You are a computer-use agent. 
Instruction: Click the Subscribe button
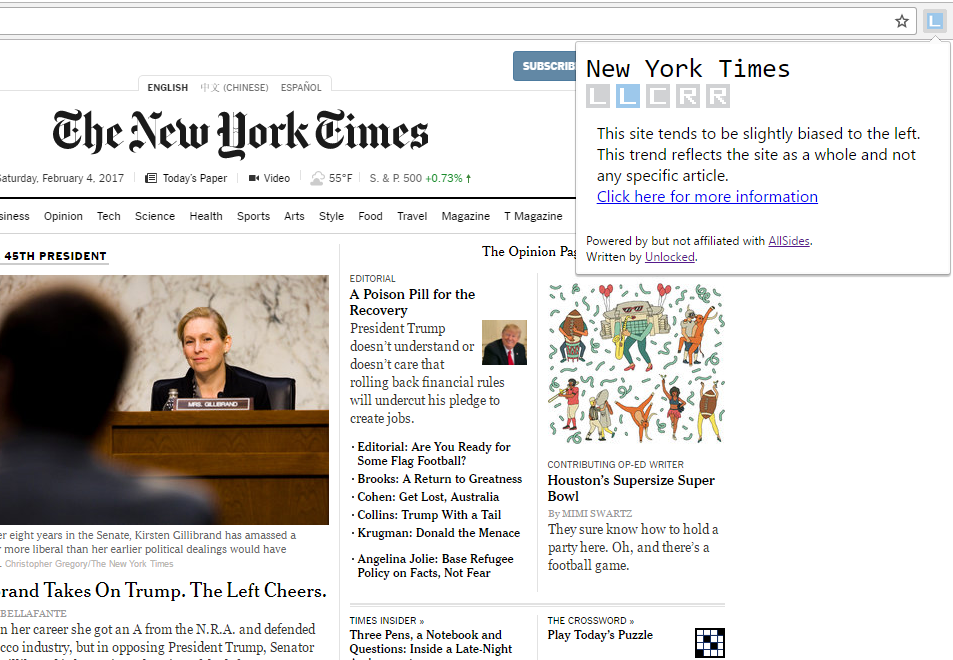tap(545, 66)
